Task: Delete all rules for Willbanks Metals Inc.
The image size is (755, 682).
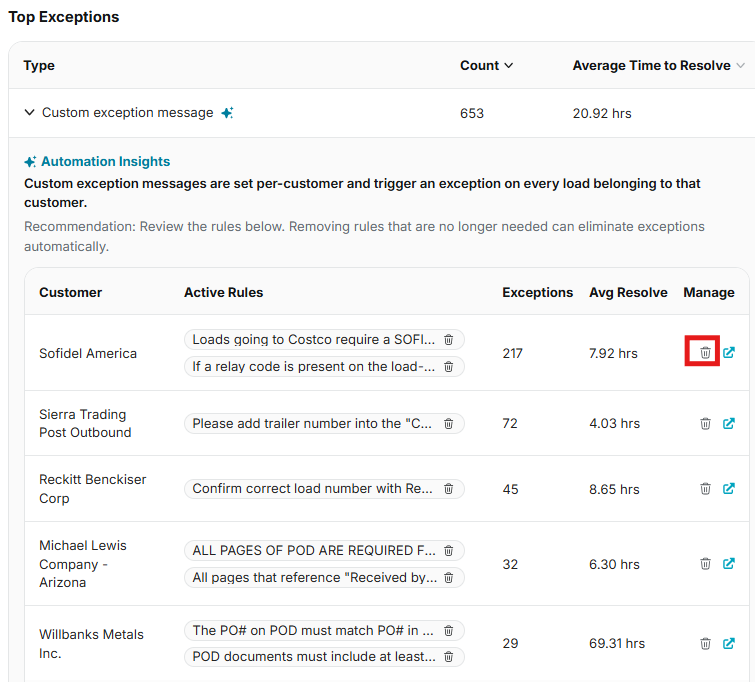Action: (x=705, y=643)
